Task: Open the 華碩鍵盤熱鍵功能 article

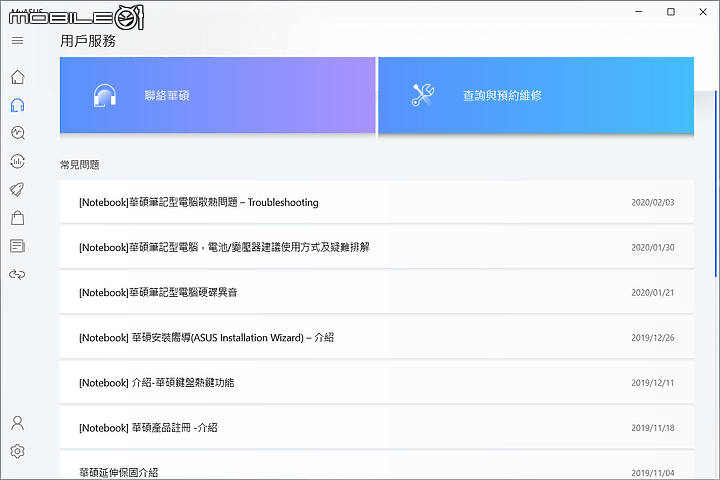Action: pyautogui.click(x=377, y=383)
